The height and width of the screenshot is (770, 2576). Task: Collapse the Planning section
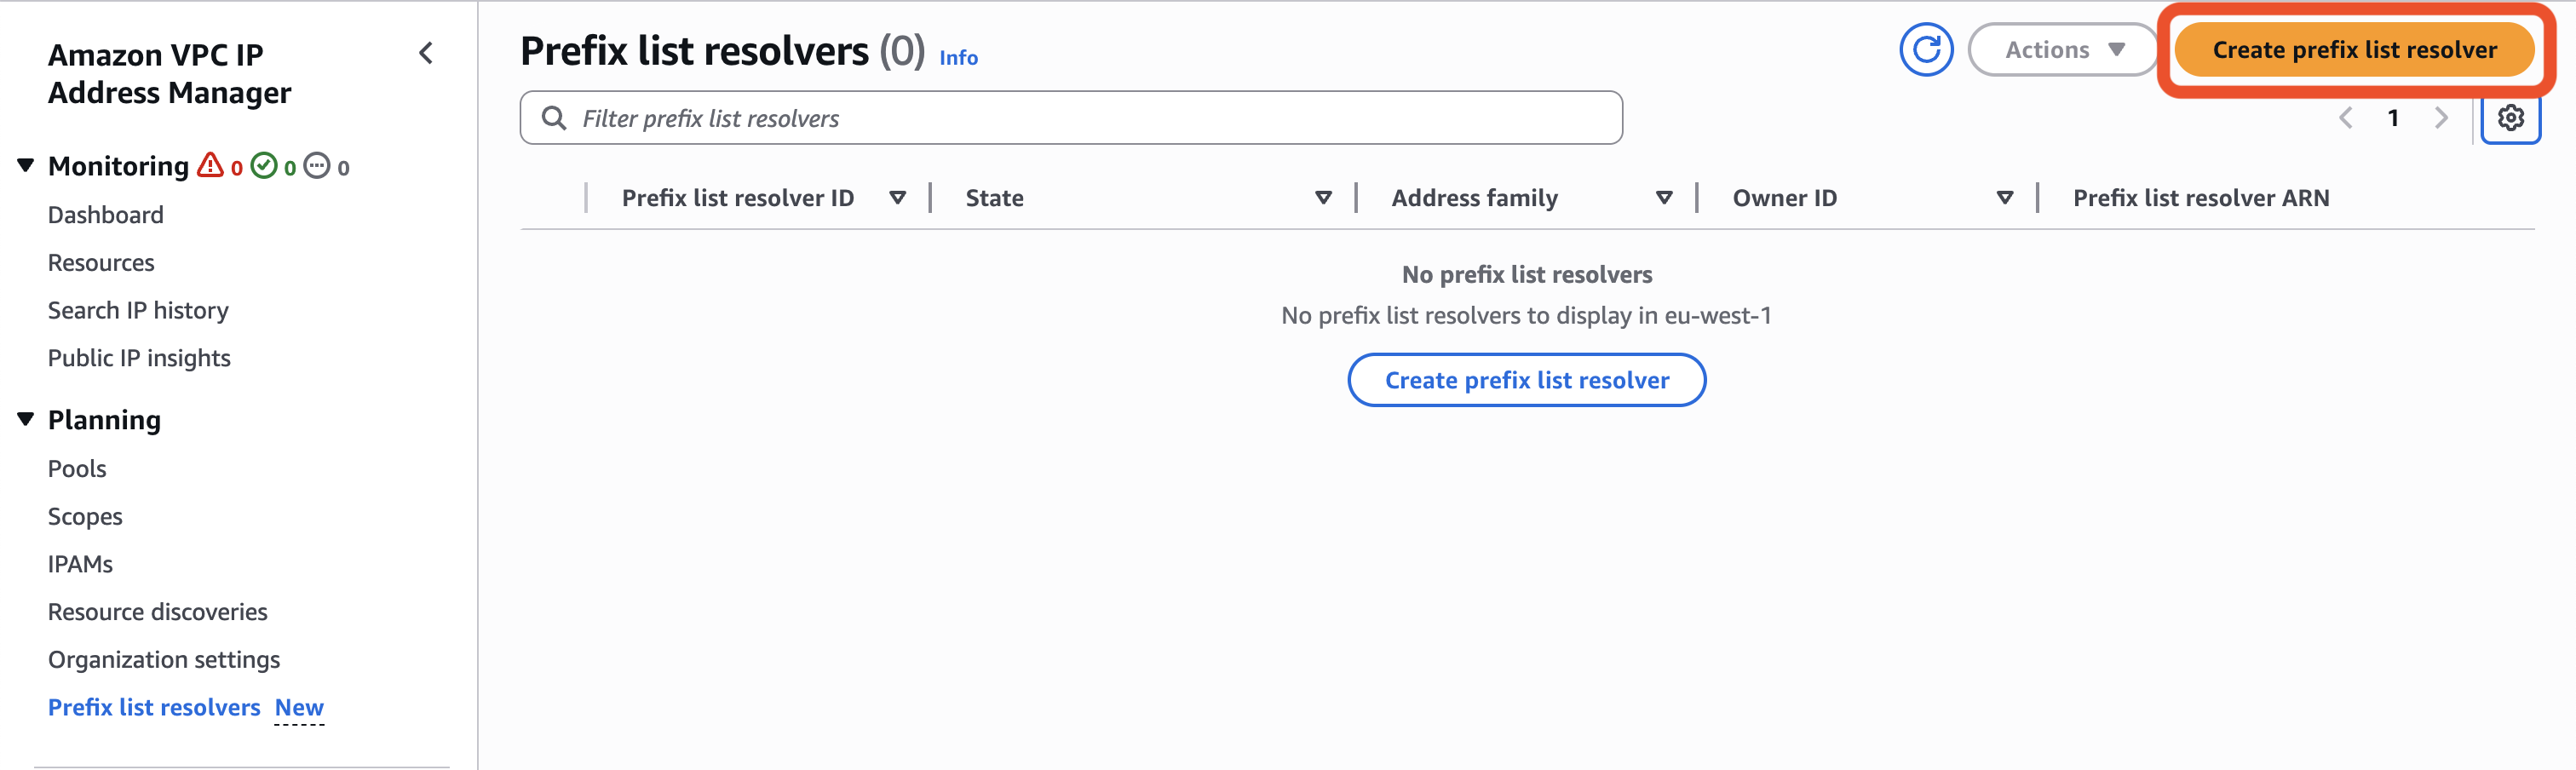click(x=26, y=419)
